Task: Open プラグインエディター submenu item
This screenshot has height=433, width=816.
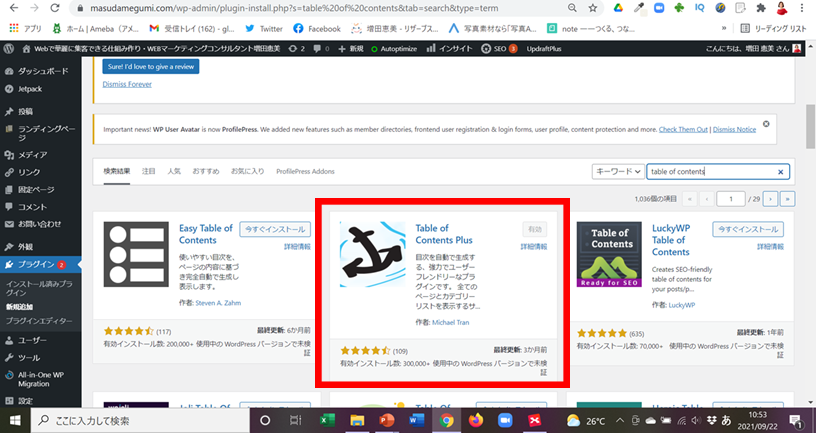Action: [39, 321]
